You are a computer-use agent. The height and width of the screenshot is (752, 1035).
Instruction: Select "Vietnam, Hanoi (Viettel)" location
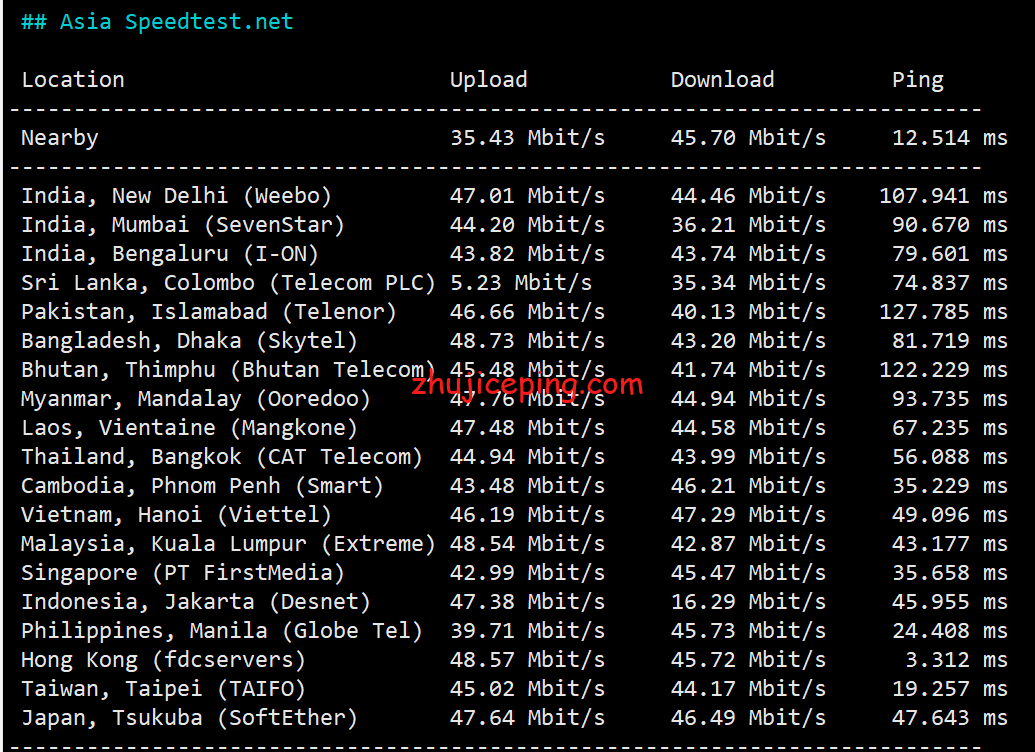pyautogui.click(x=176, y=516)
